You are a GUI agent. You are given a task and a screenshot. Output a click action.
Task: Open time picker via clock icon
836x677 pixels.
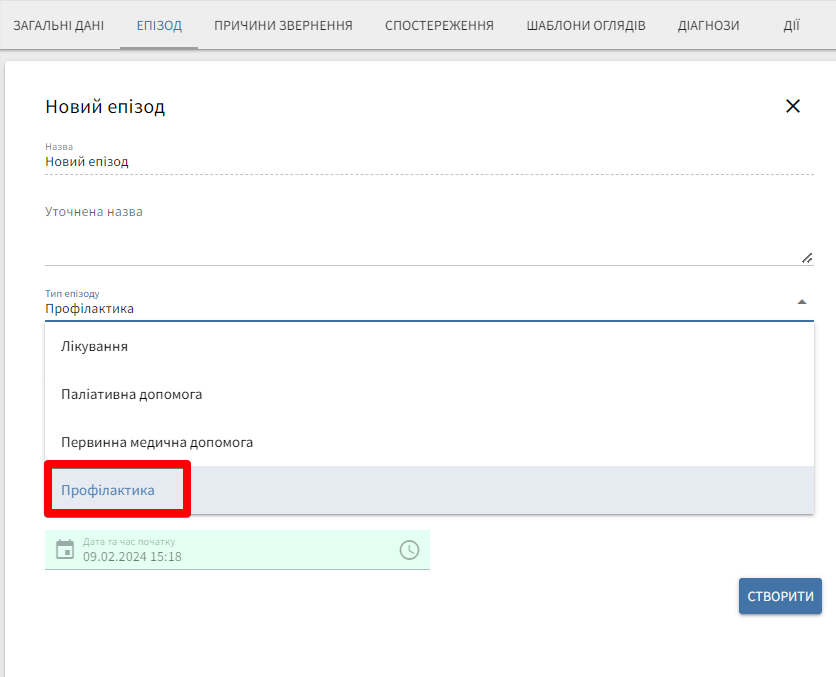coord(409,549)
